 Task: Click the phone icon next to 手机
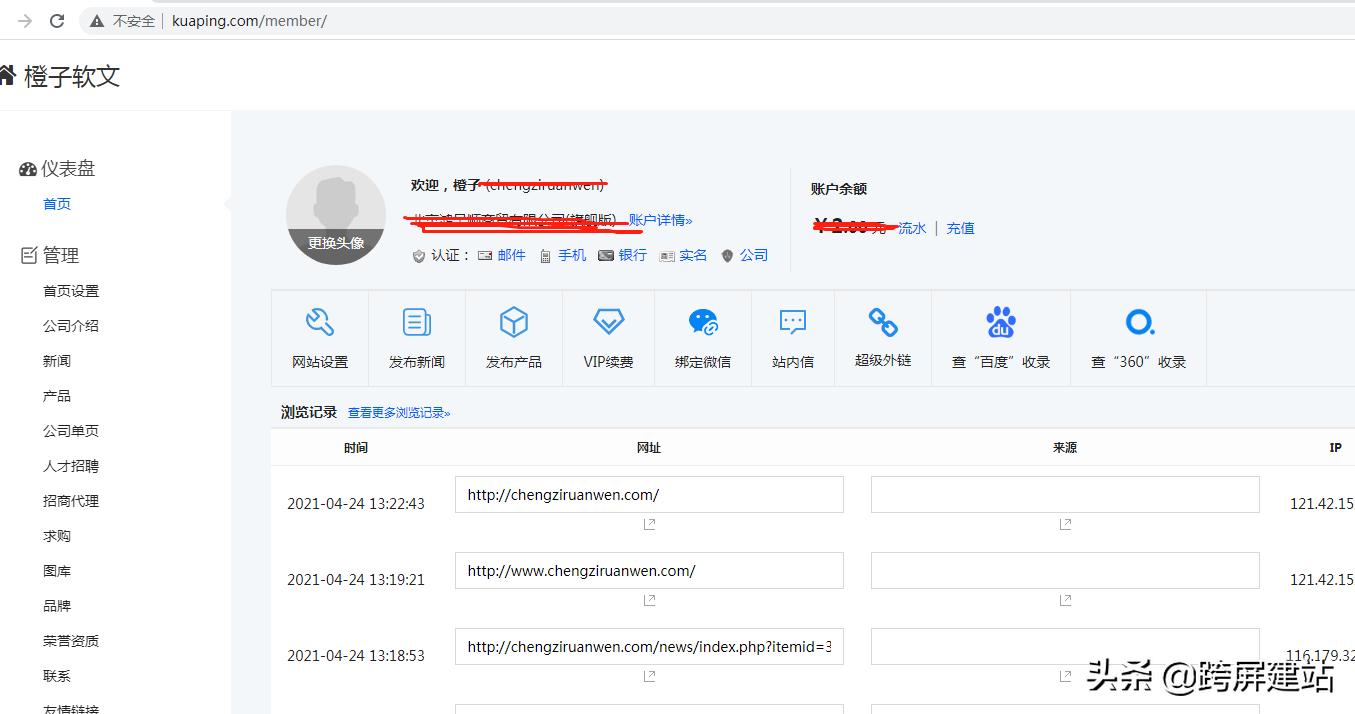click(x=545, y=256)
